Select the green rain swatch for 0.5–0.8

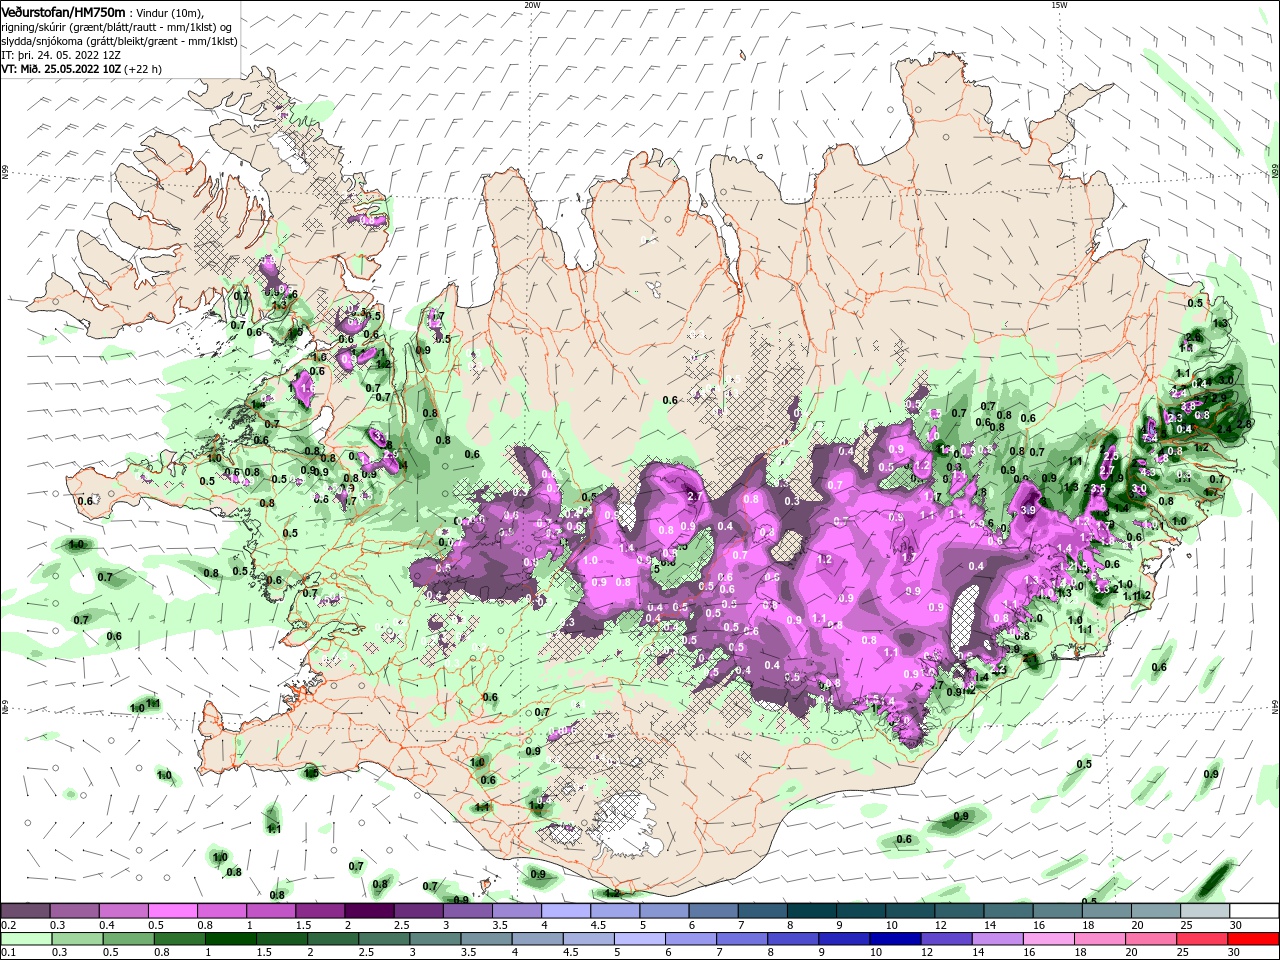129,939
